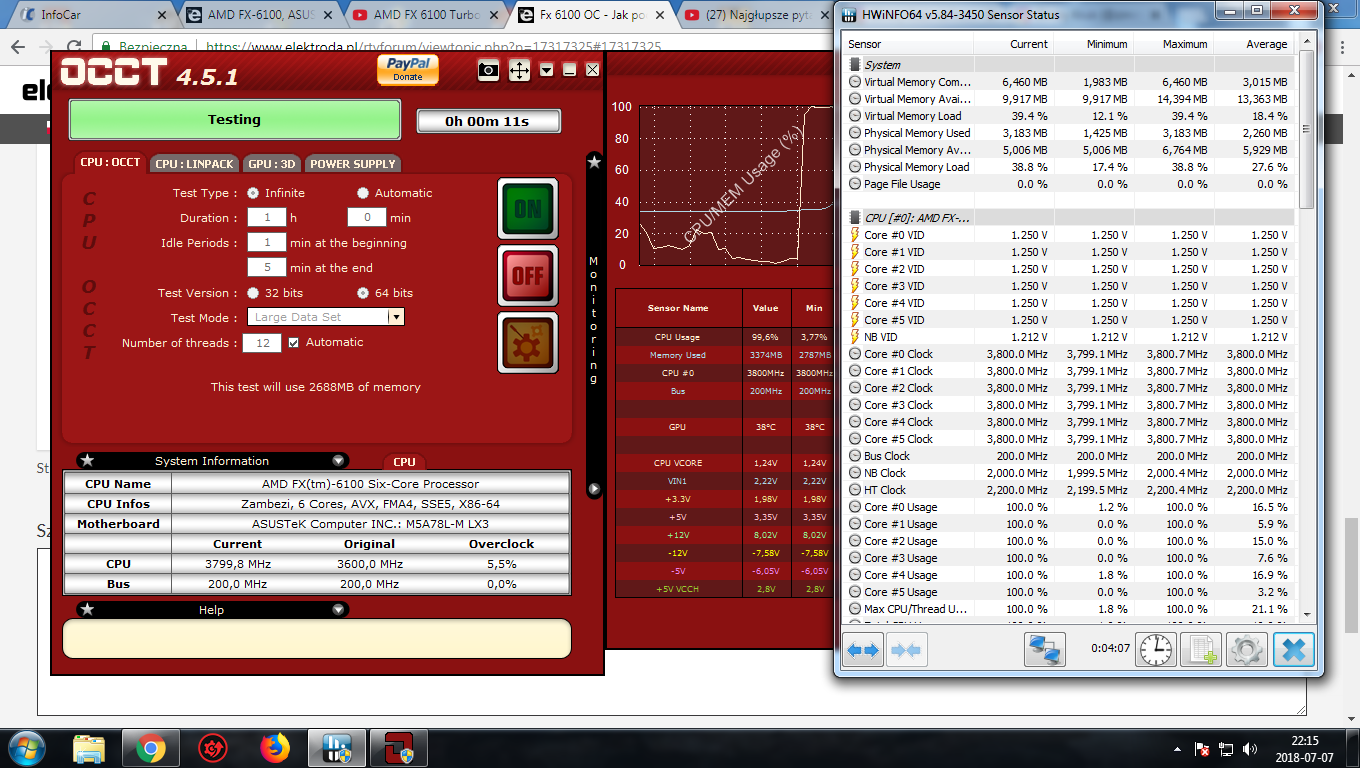Image resolution: width=1360 pixels, height=768 pixels.
Task: Sort HWiNFO by the Current column header
Action: point(1012,44)
